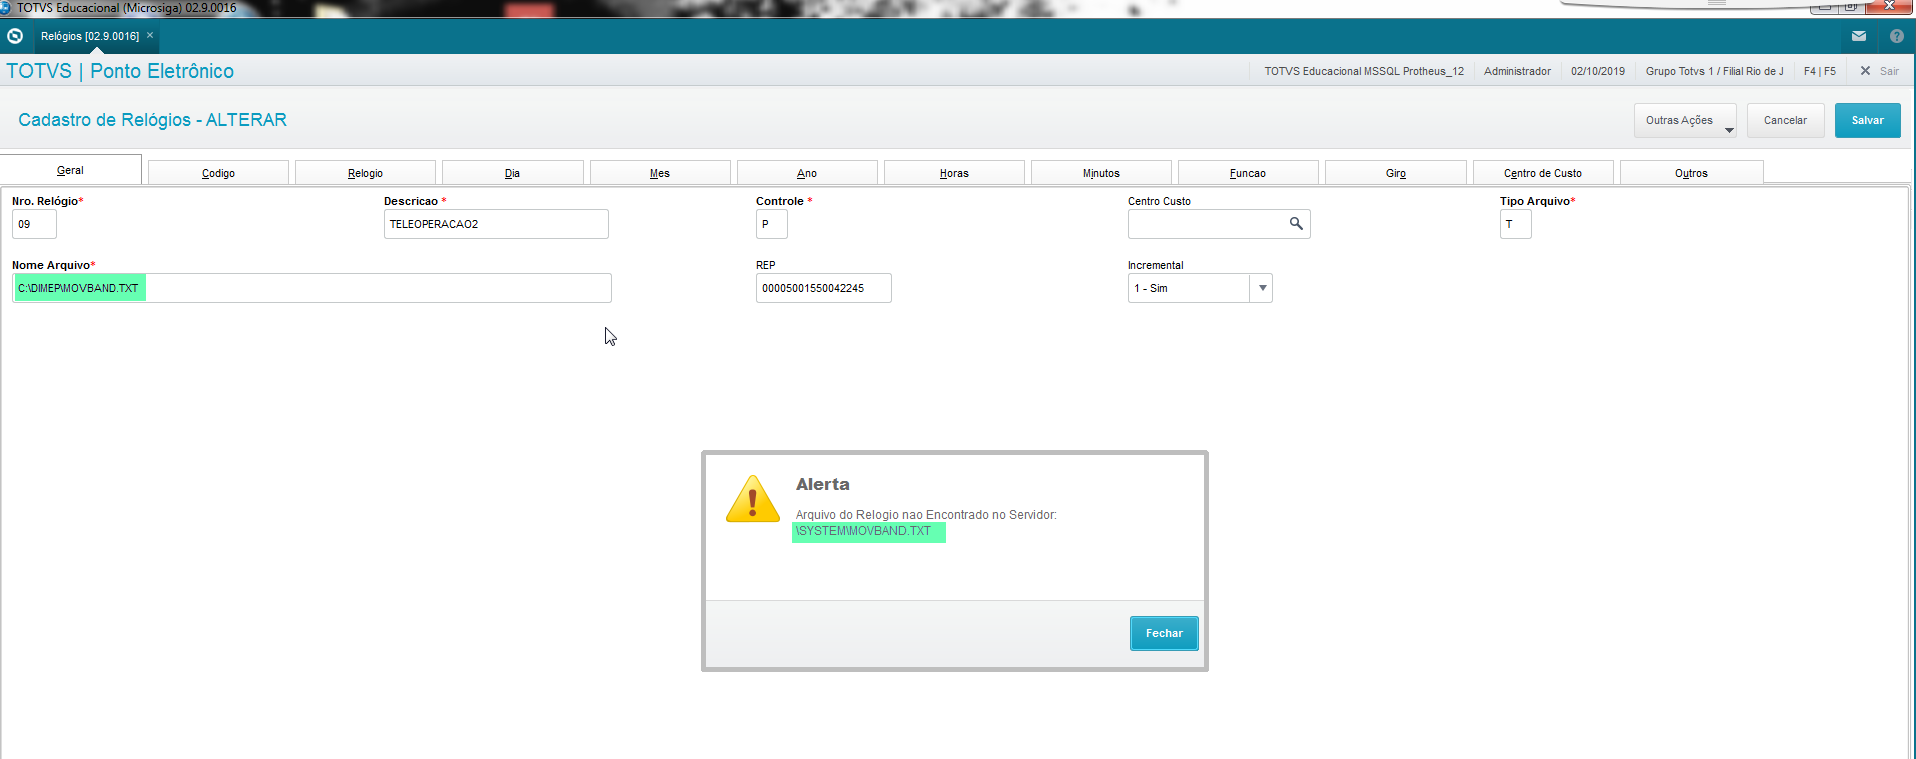Switch to the Outros tab
The height and width of the screenshot is (759, 1916).
(x=1691, y=173)
